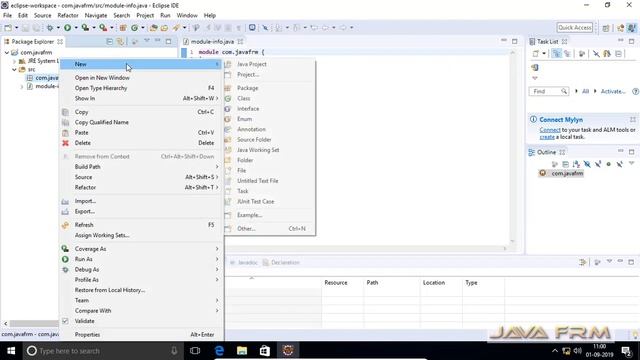Select com.javafrm in the Outline view
640x360 pixels.
click(x=567, y=173)
